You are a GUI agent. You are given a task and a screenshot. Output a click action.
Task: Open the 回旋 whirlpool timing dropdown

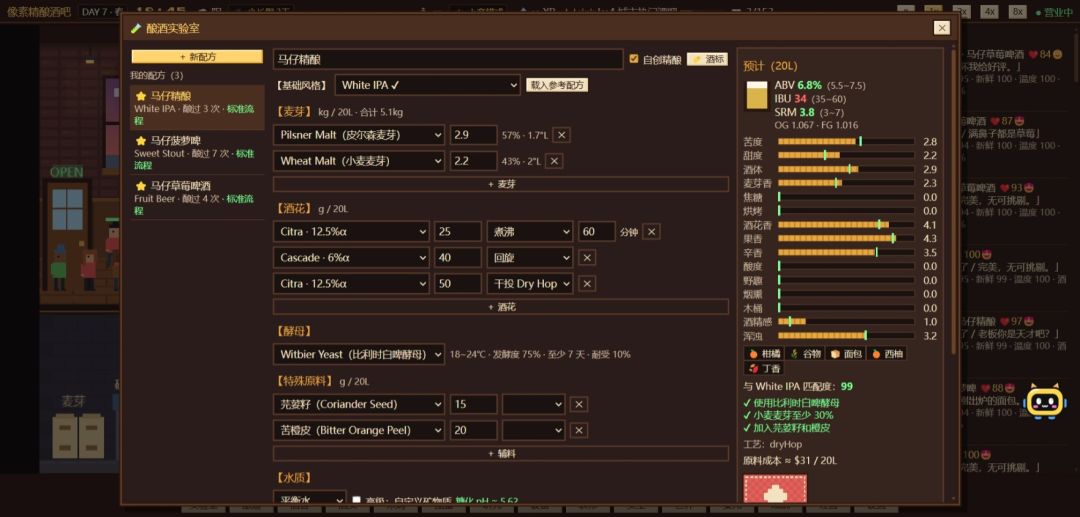[x=530, y=257]
